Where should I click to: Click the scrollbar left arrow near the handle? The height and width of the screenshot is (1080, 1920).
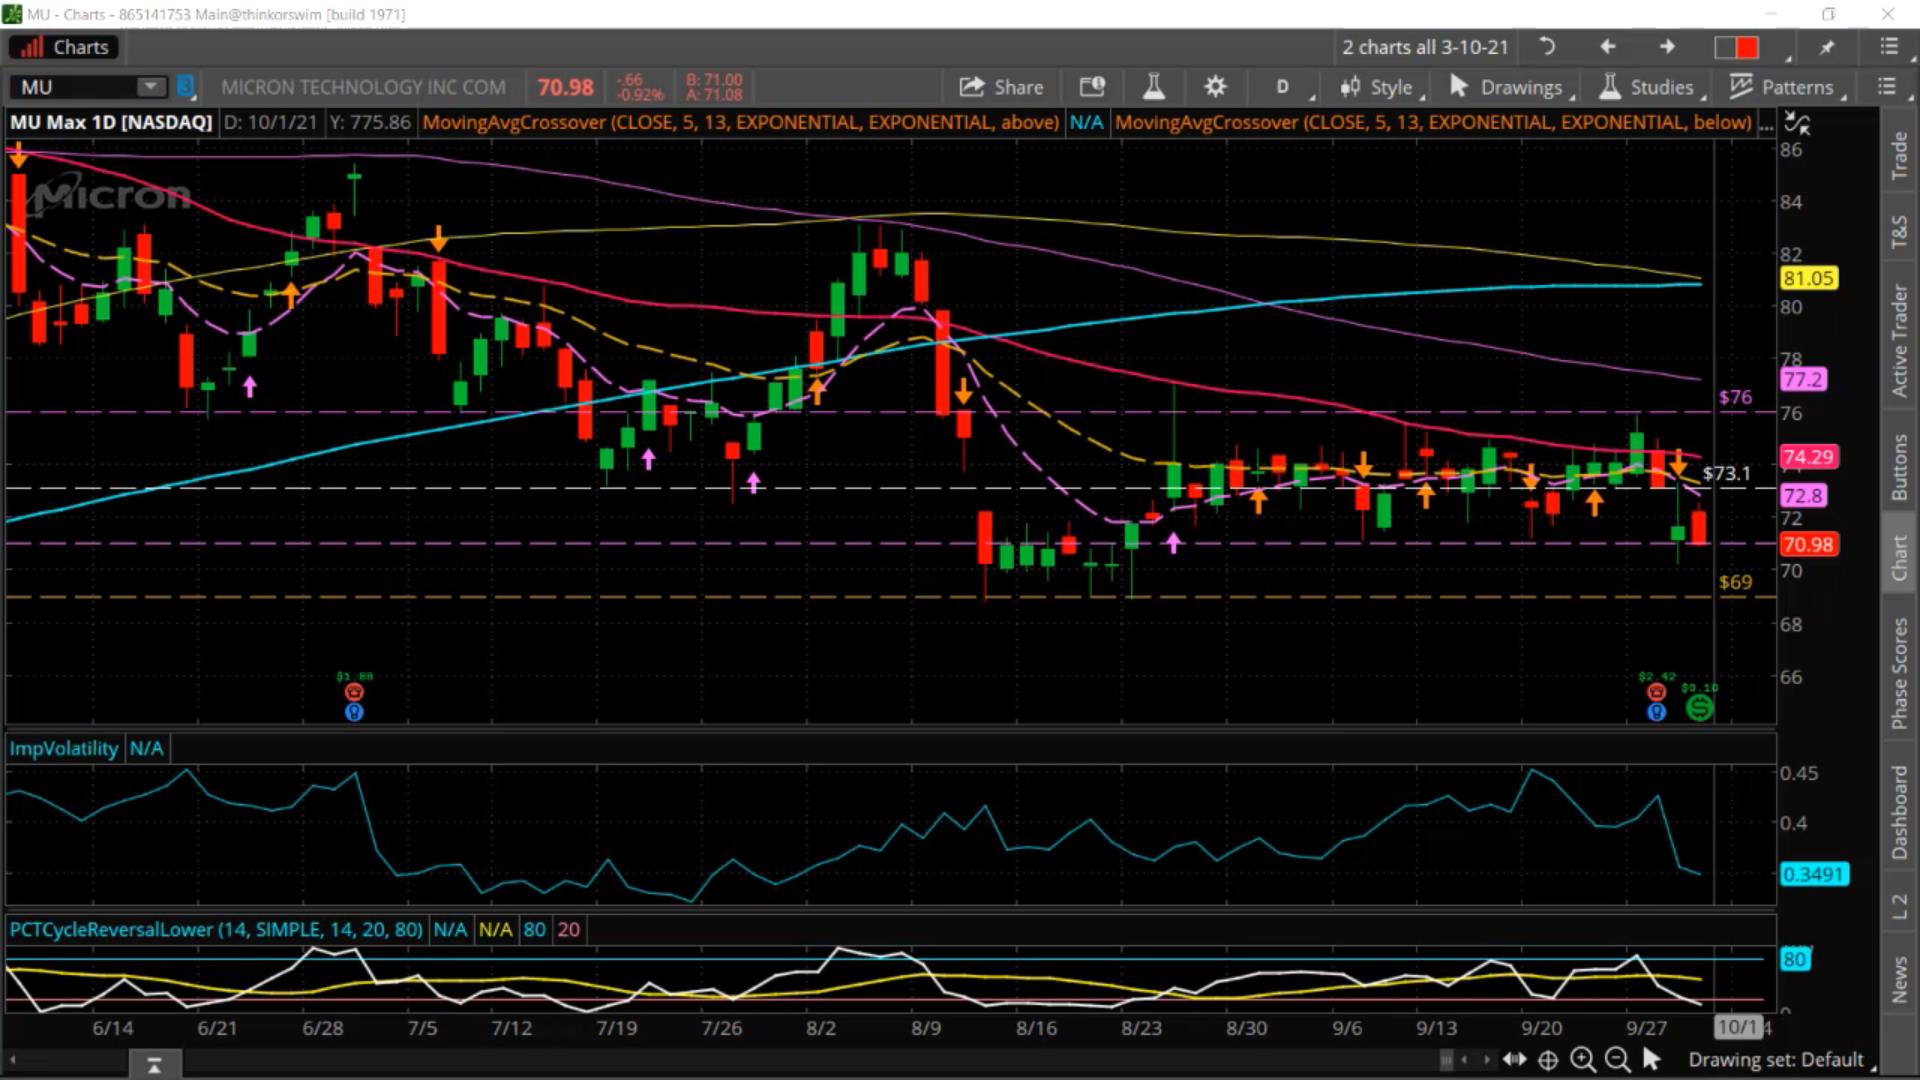pos(1465,1059)
